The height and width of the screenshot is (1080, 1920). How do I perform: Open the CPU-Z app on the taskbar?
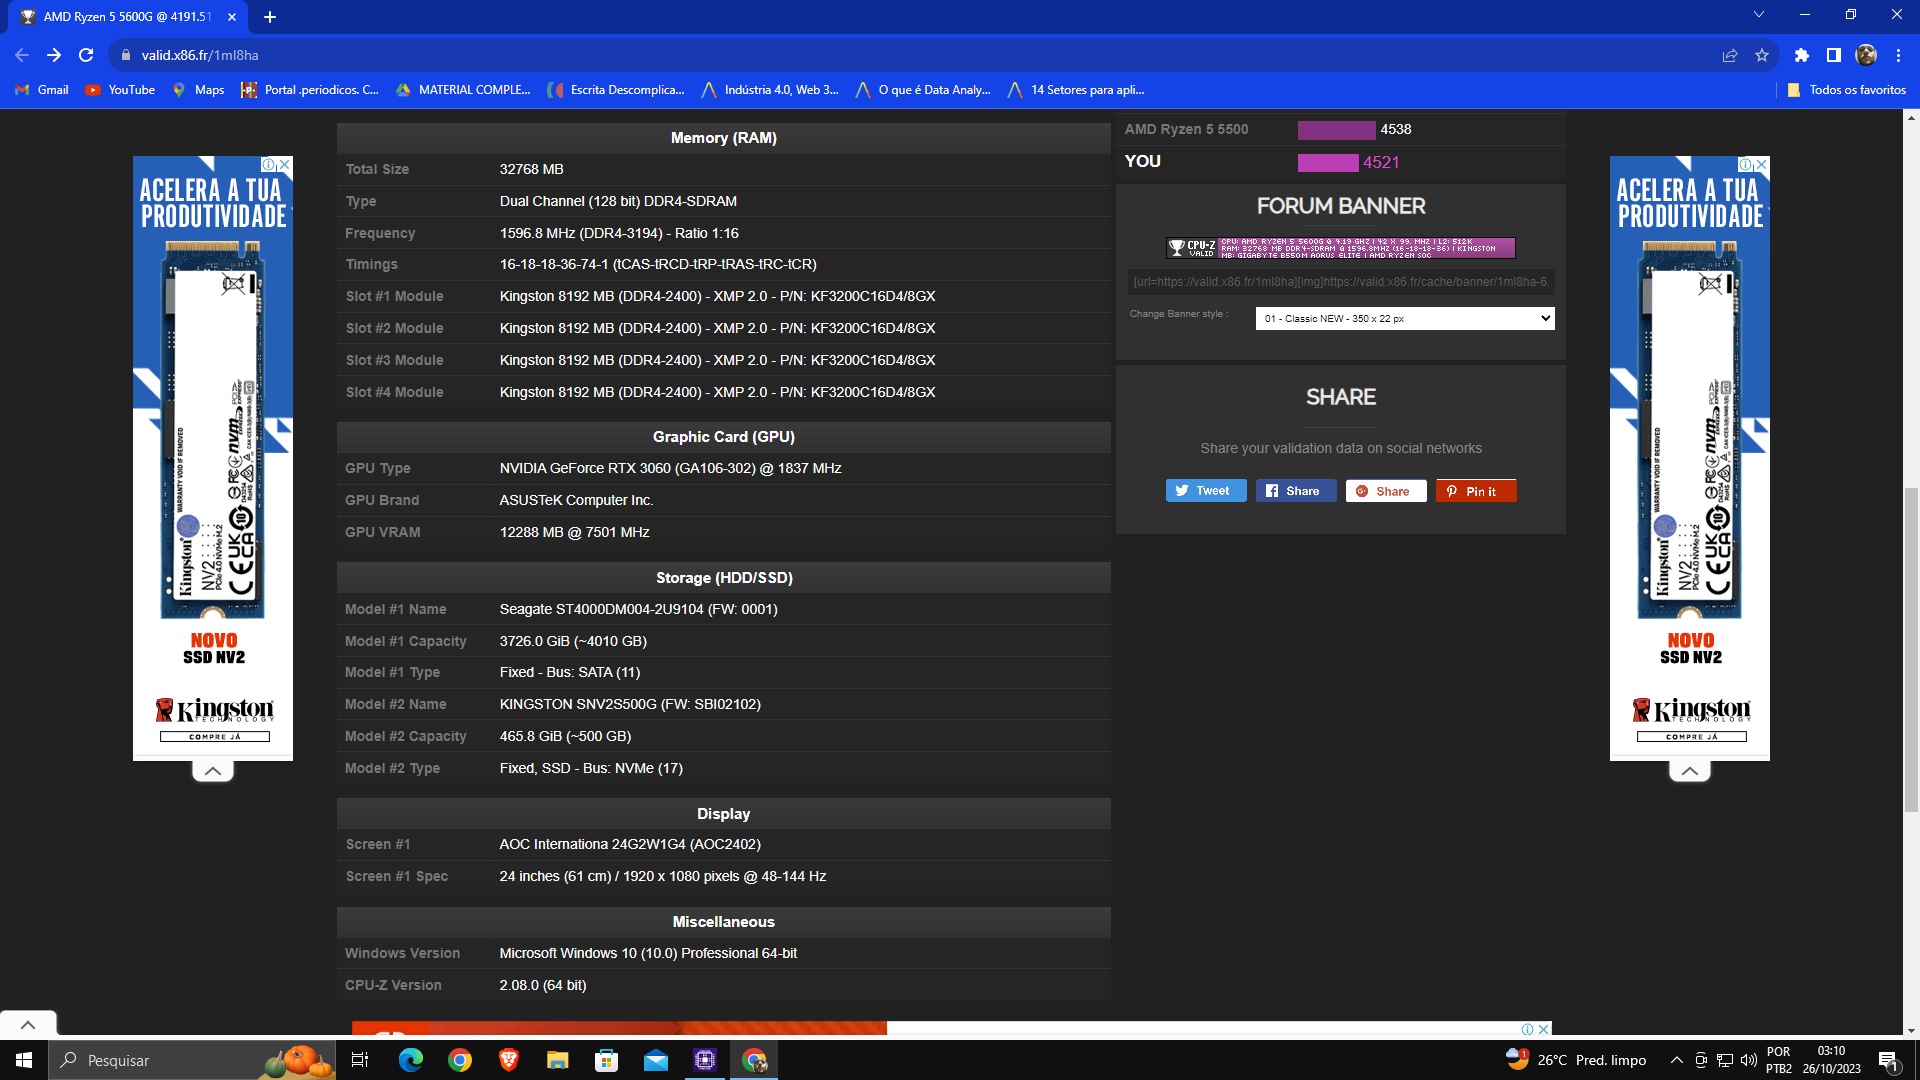pyautogui.click(x=705, y=1060)
